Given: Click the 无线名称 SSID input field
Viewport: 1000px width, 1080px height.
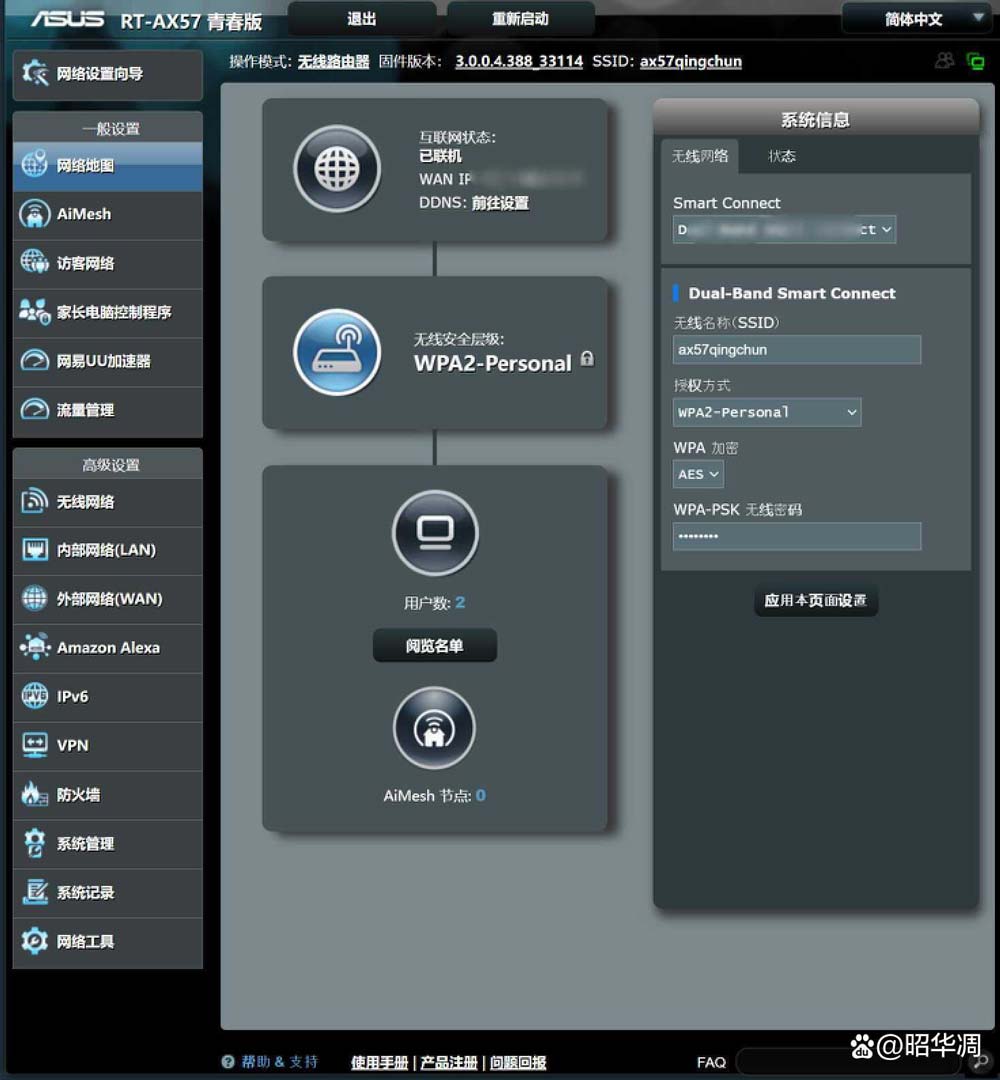Looking at the screenshot, I should [x=796, y=350].
